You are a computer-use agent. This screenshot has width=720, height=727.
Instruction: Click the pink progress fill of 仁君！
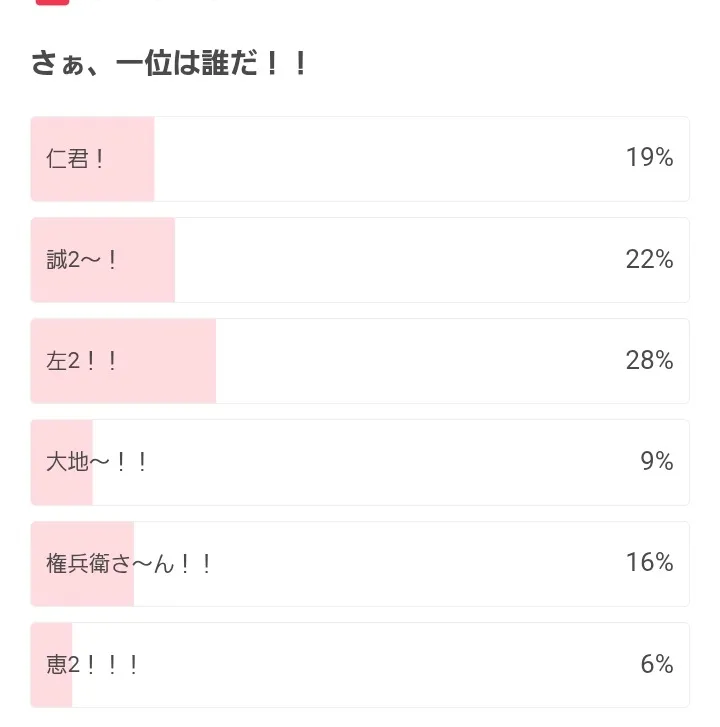[130, 159]
